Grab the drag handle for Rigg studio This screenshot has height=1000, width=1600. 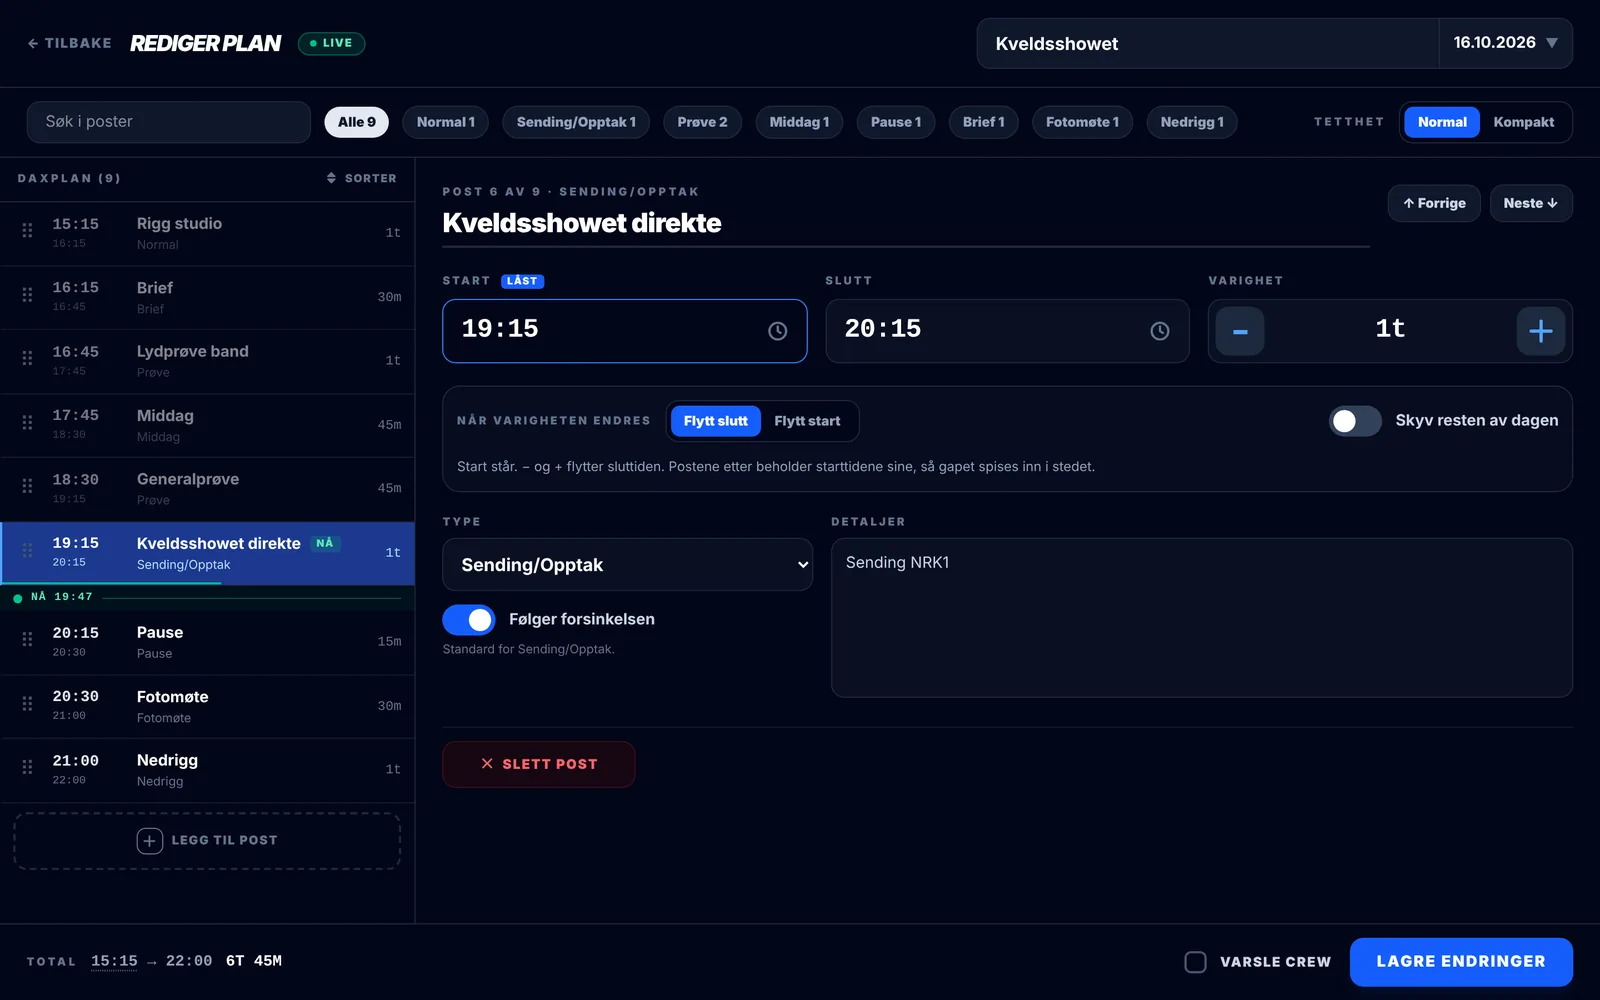pos(27,231)
